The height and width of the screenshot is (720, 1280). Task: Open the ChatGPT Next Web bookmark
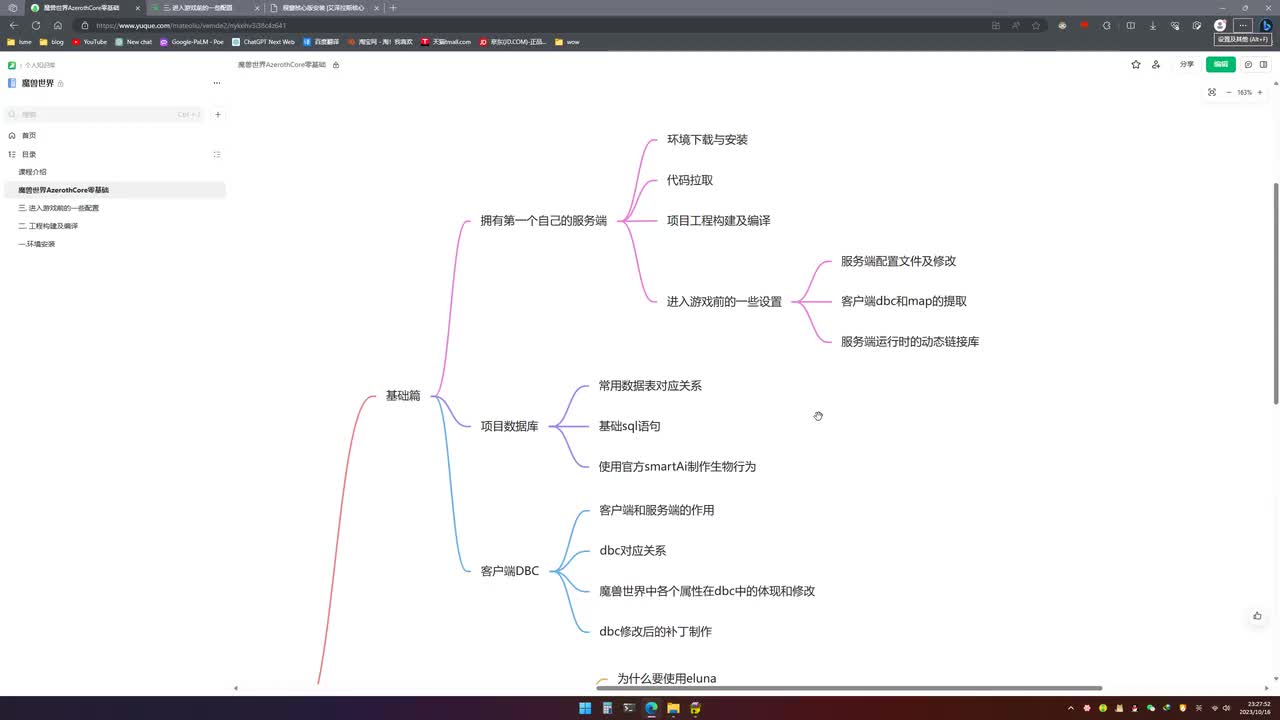263,42
